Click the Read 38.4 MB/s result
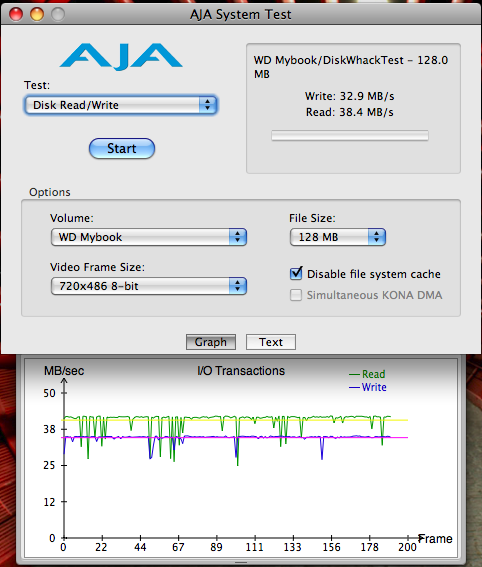482x567 pixels. [x=349, y=112]
